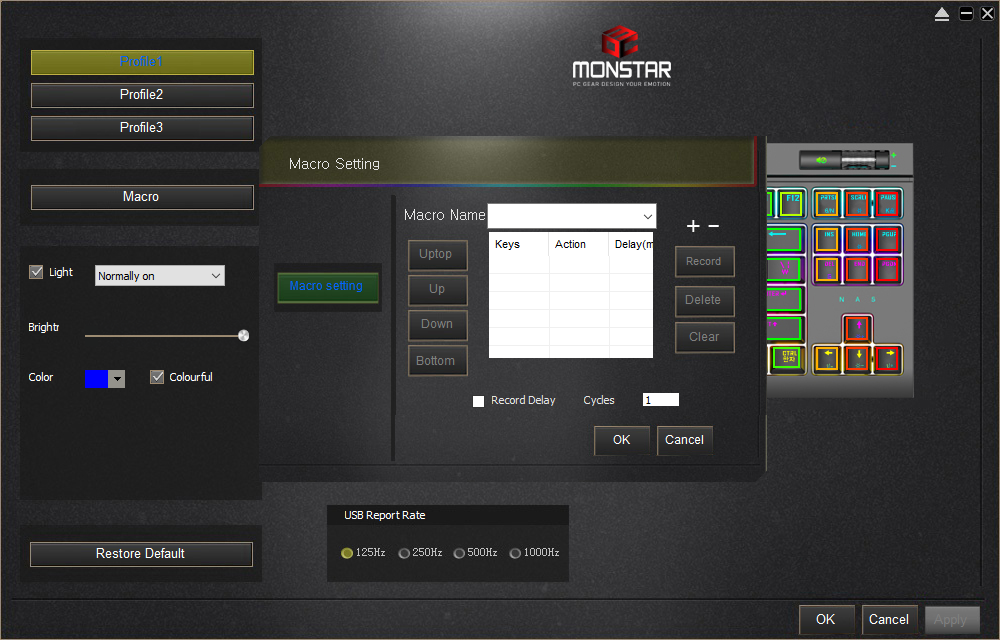Click the Backspace key on keyboard image
The image size is (1000, 640).
784,239
